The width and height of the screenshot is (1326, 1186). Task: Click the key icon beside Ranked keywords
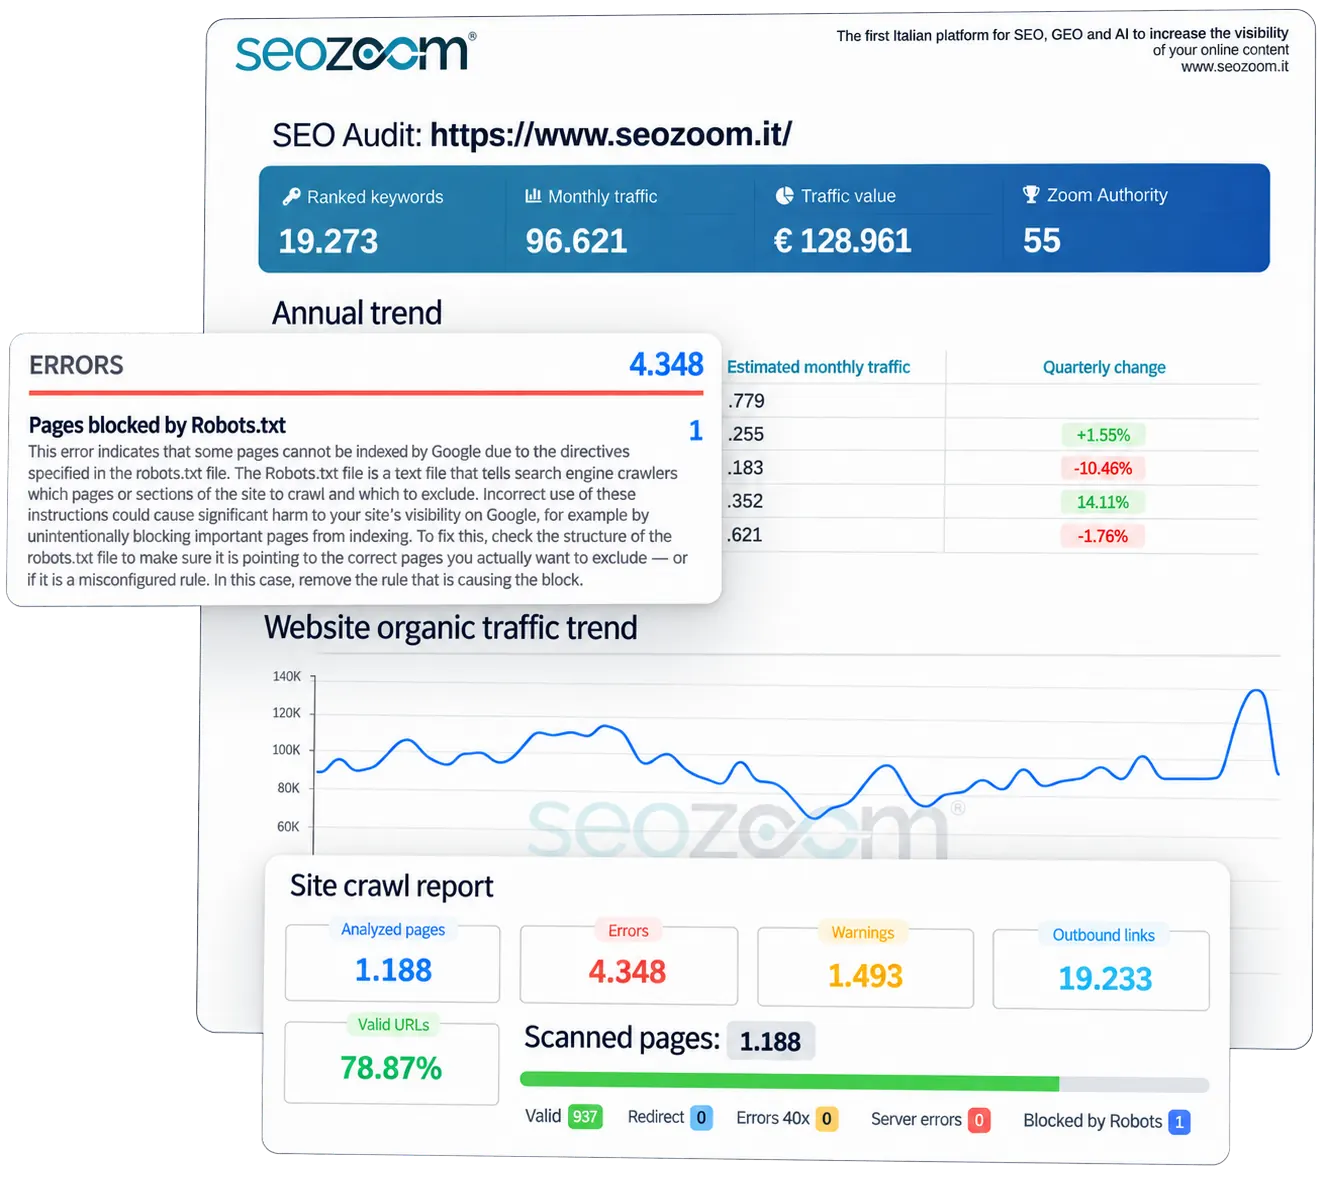coord(291,196)
